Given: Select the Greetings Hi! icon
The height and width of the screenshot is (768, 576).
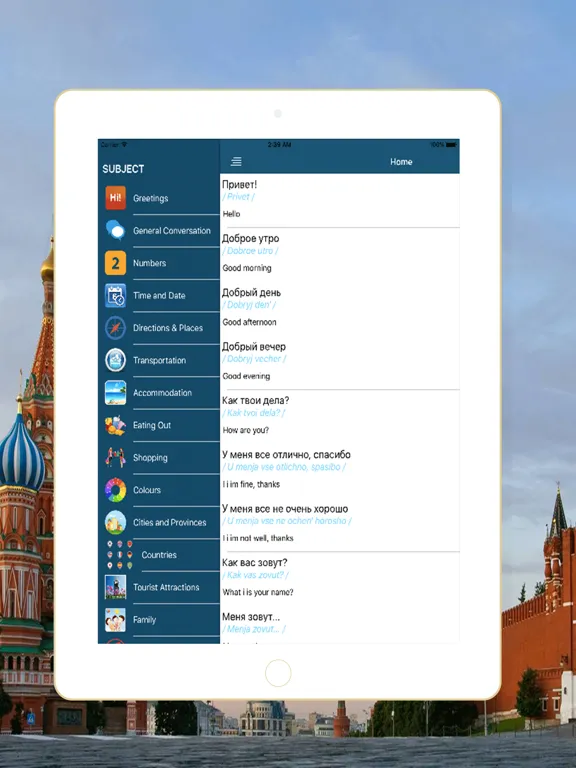Looking at the screenshot, I should pyautogui.click(x=116, y=198).
